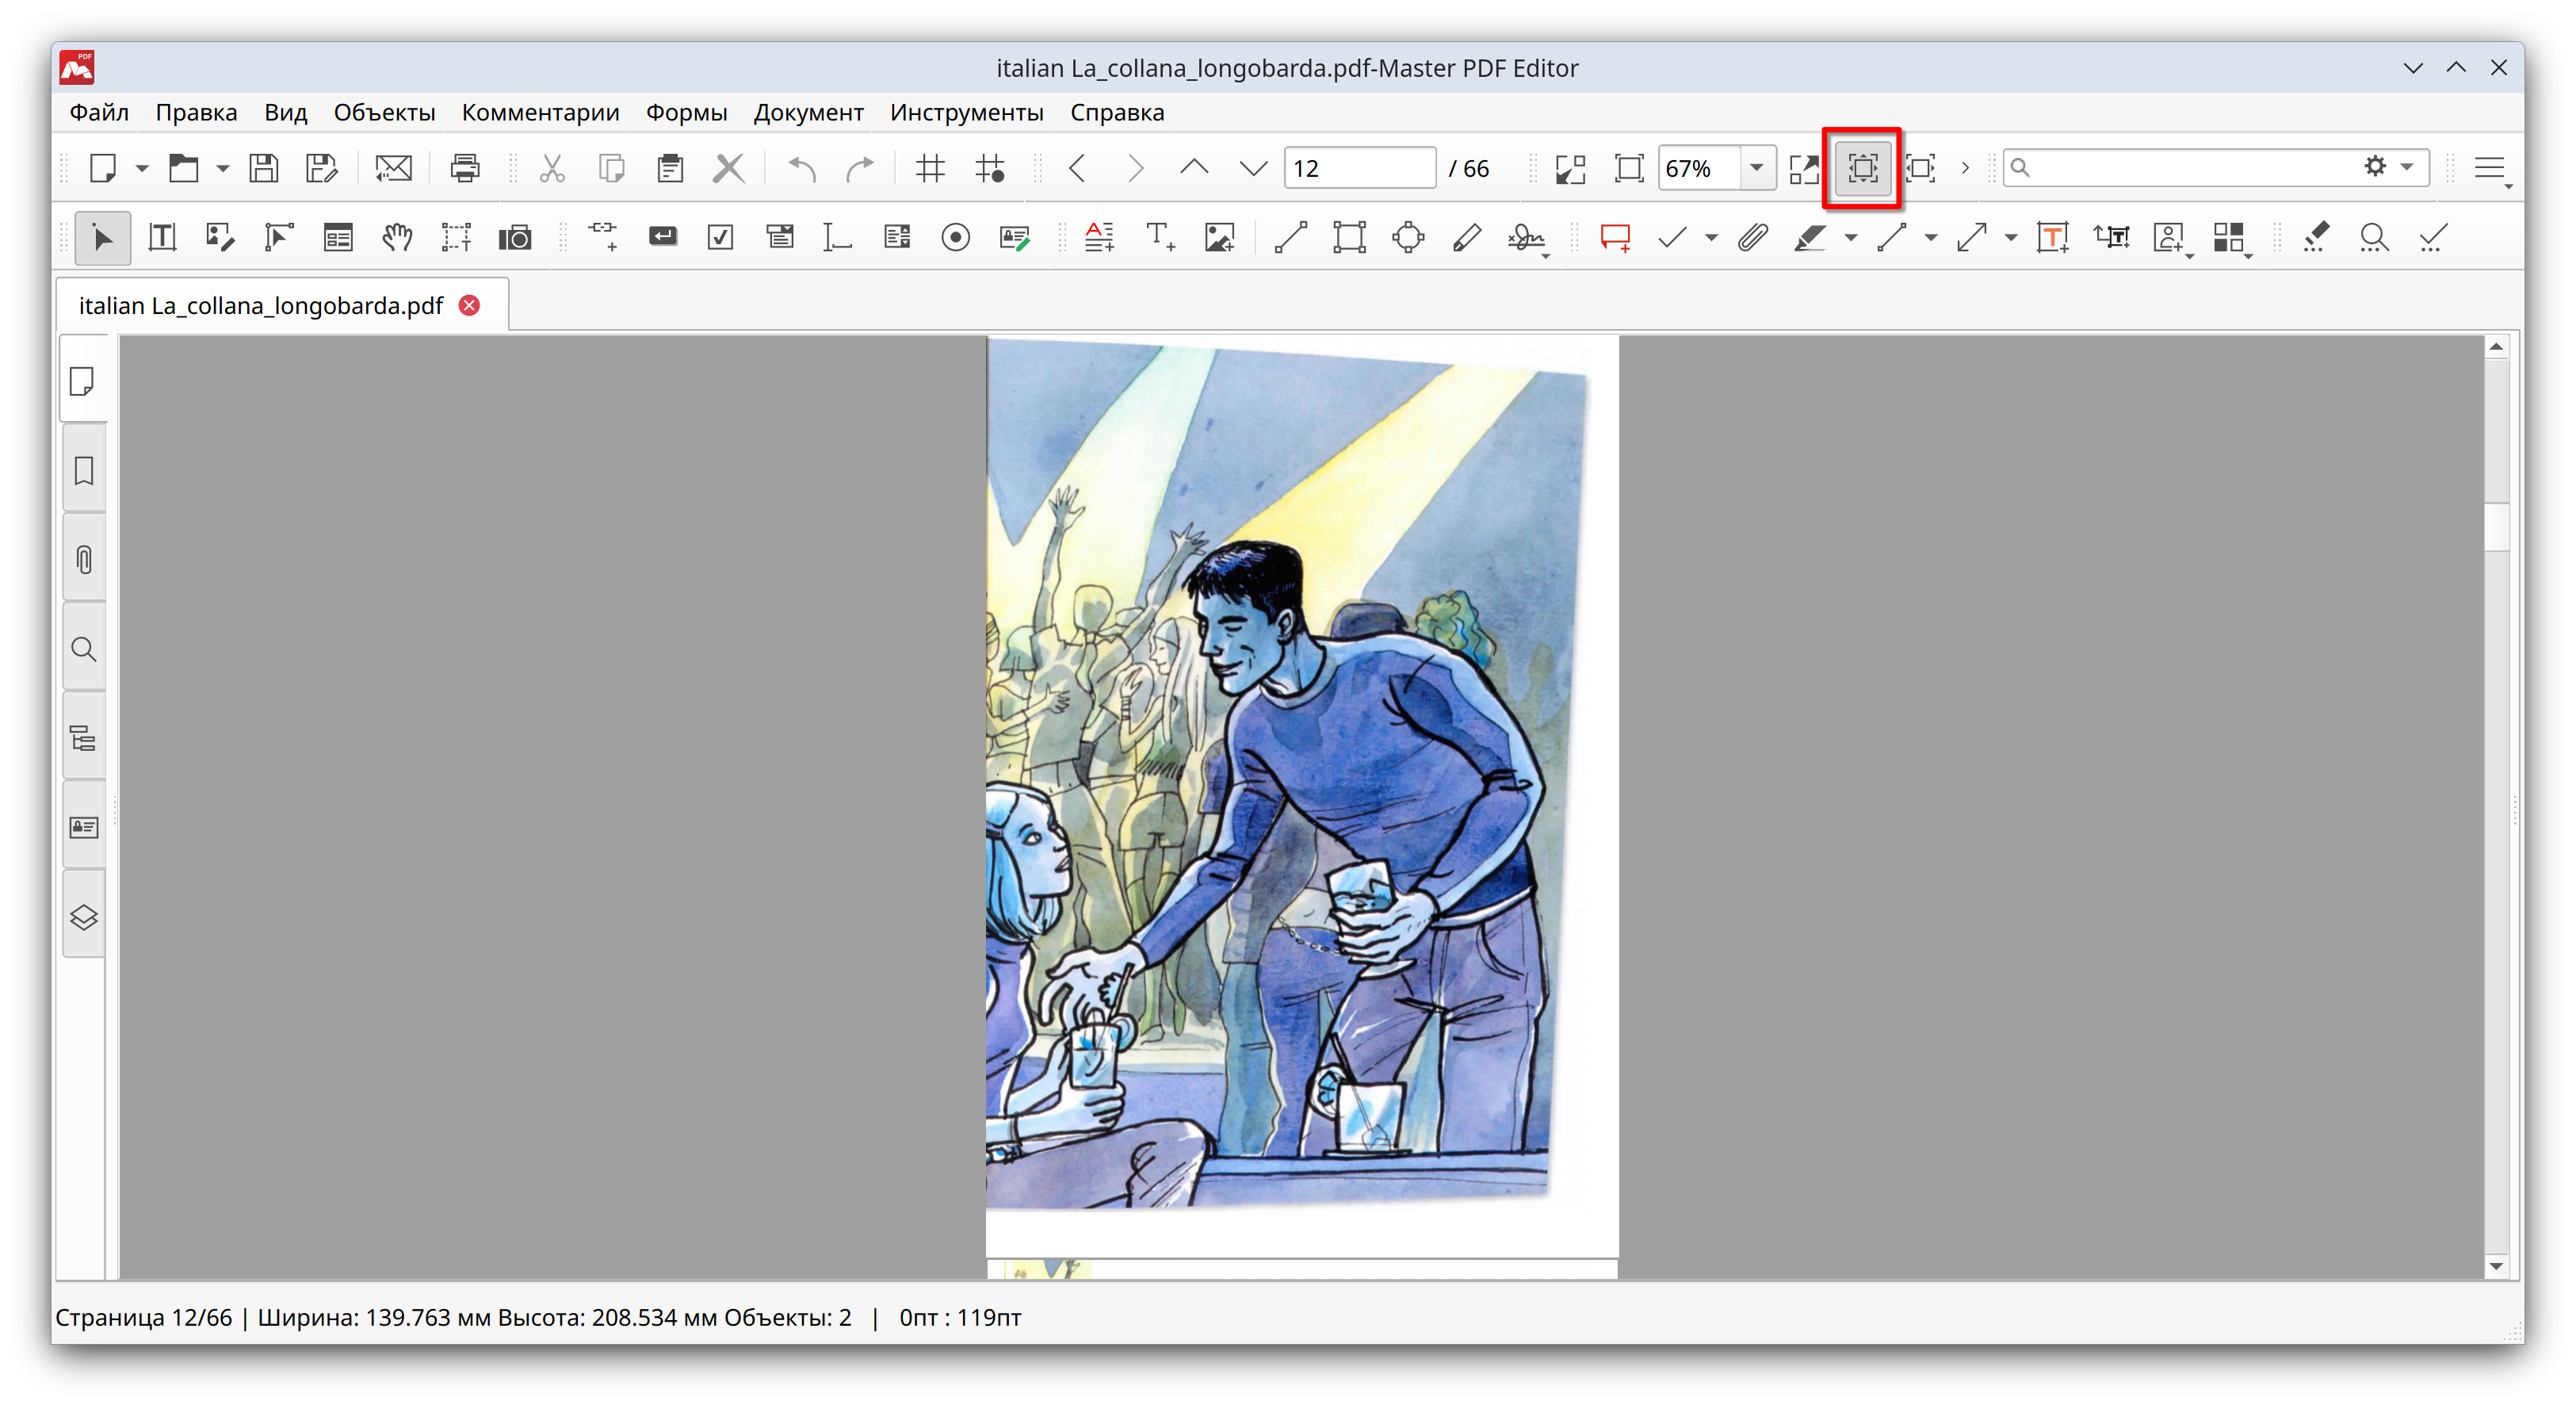Undo the last action
This screenshot has height=1405, width=2576.
coord(802,168)
